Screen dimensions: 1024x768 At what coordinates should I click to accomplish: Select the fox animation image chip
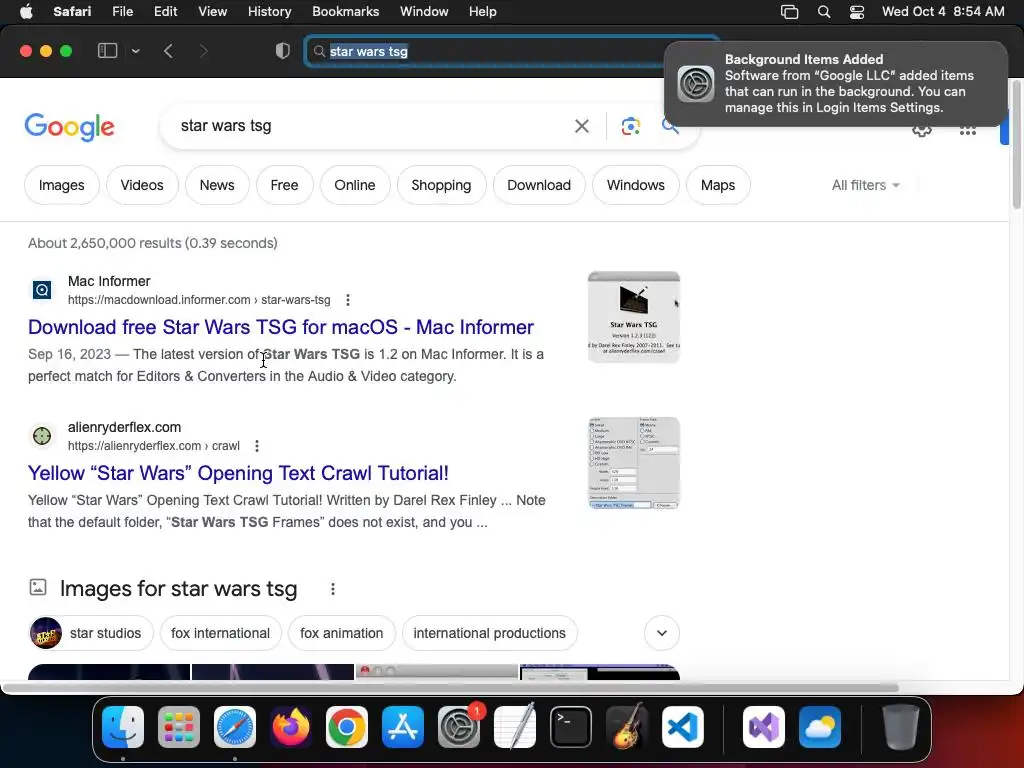tap(342, 633)
